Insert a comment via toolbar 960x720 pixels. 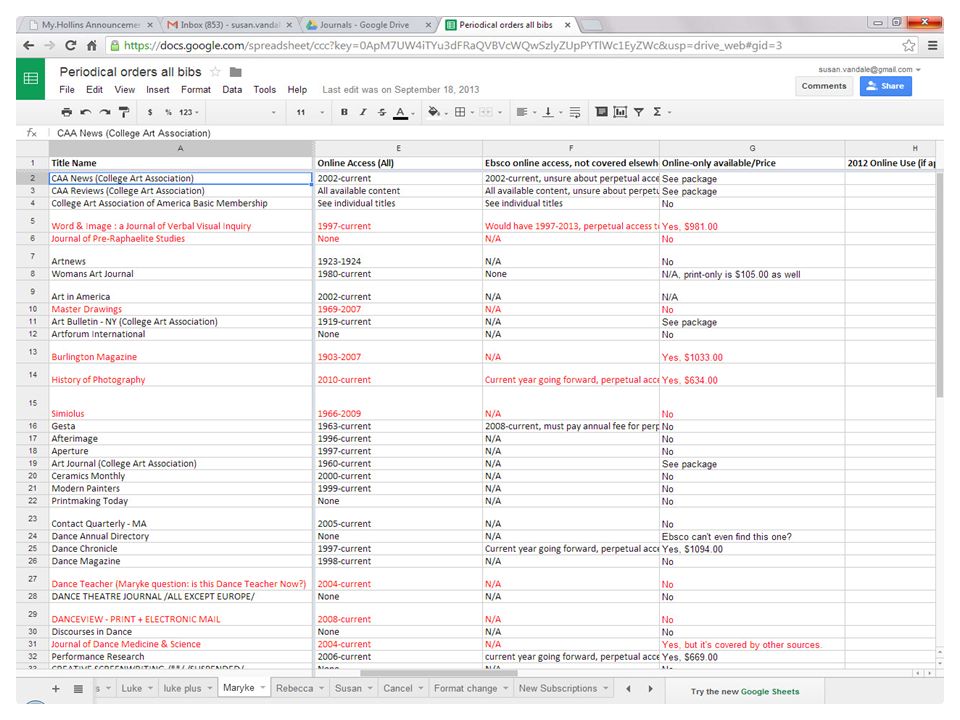point(601,111)
